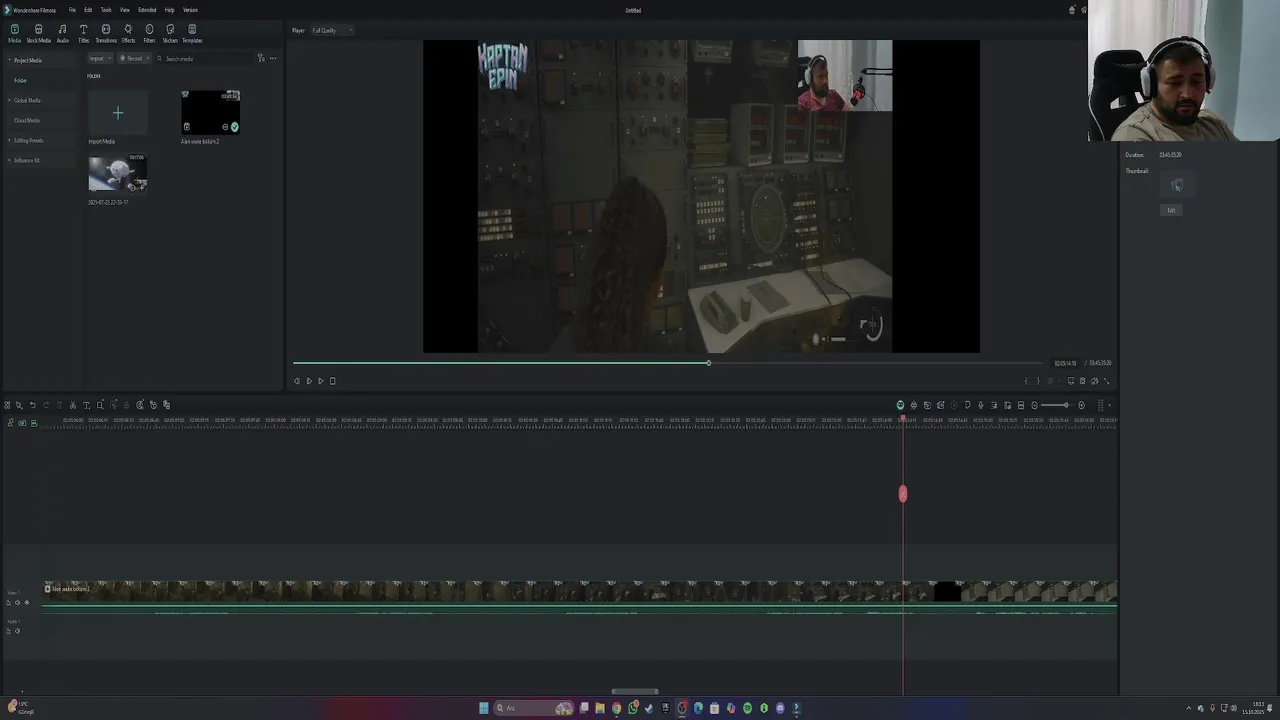Open the WhatsApp taskbar icon

633,708
